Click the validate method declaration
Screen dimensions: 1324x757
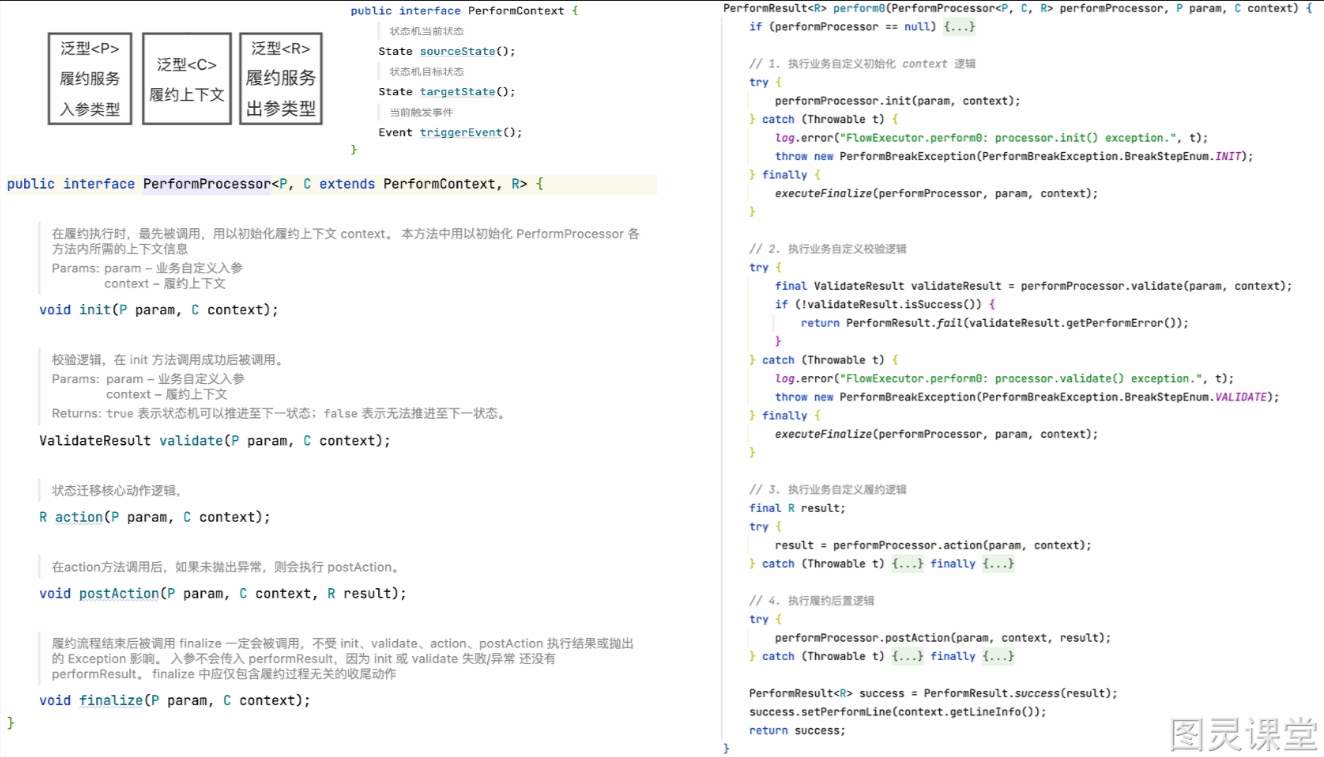pos(215,441)
